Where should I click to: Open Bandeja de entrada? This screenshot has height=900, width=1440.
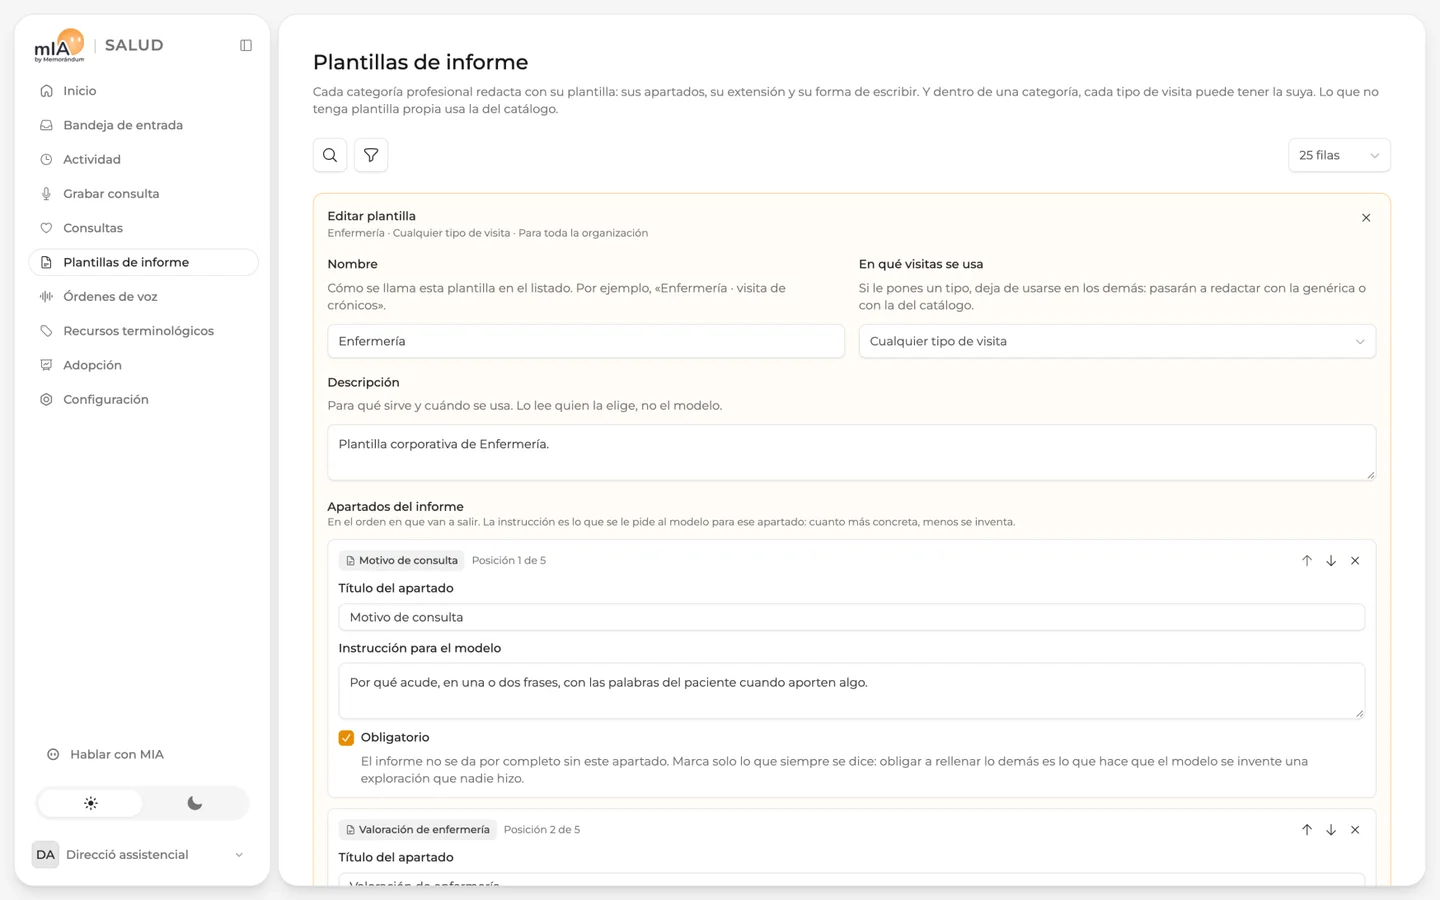tap(143, 125)
